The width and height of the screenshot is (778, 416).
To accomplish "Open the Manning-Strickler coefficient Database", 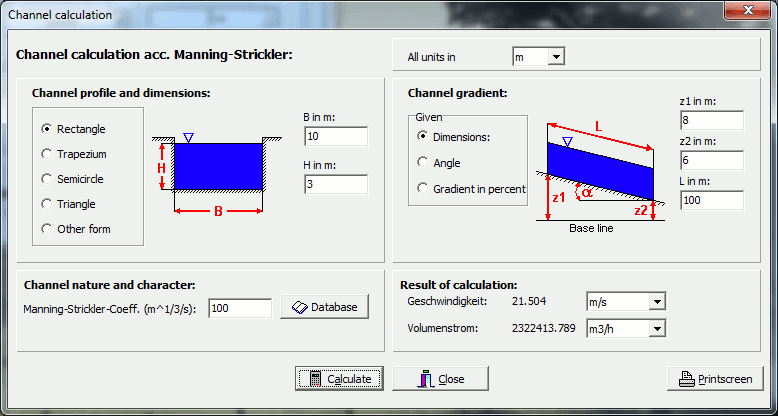I will (324, 307).
